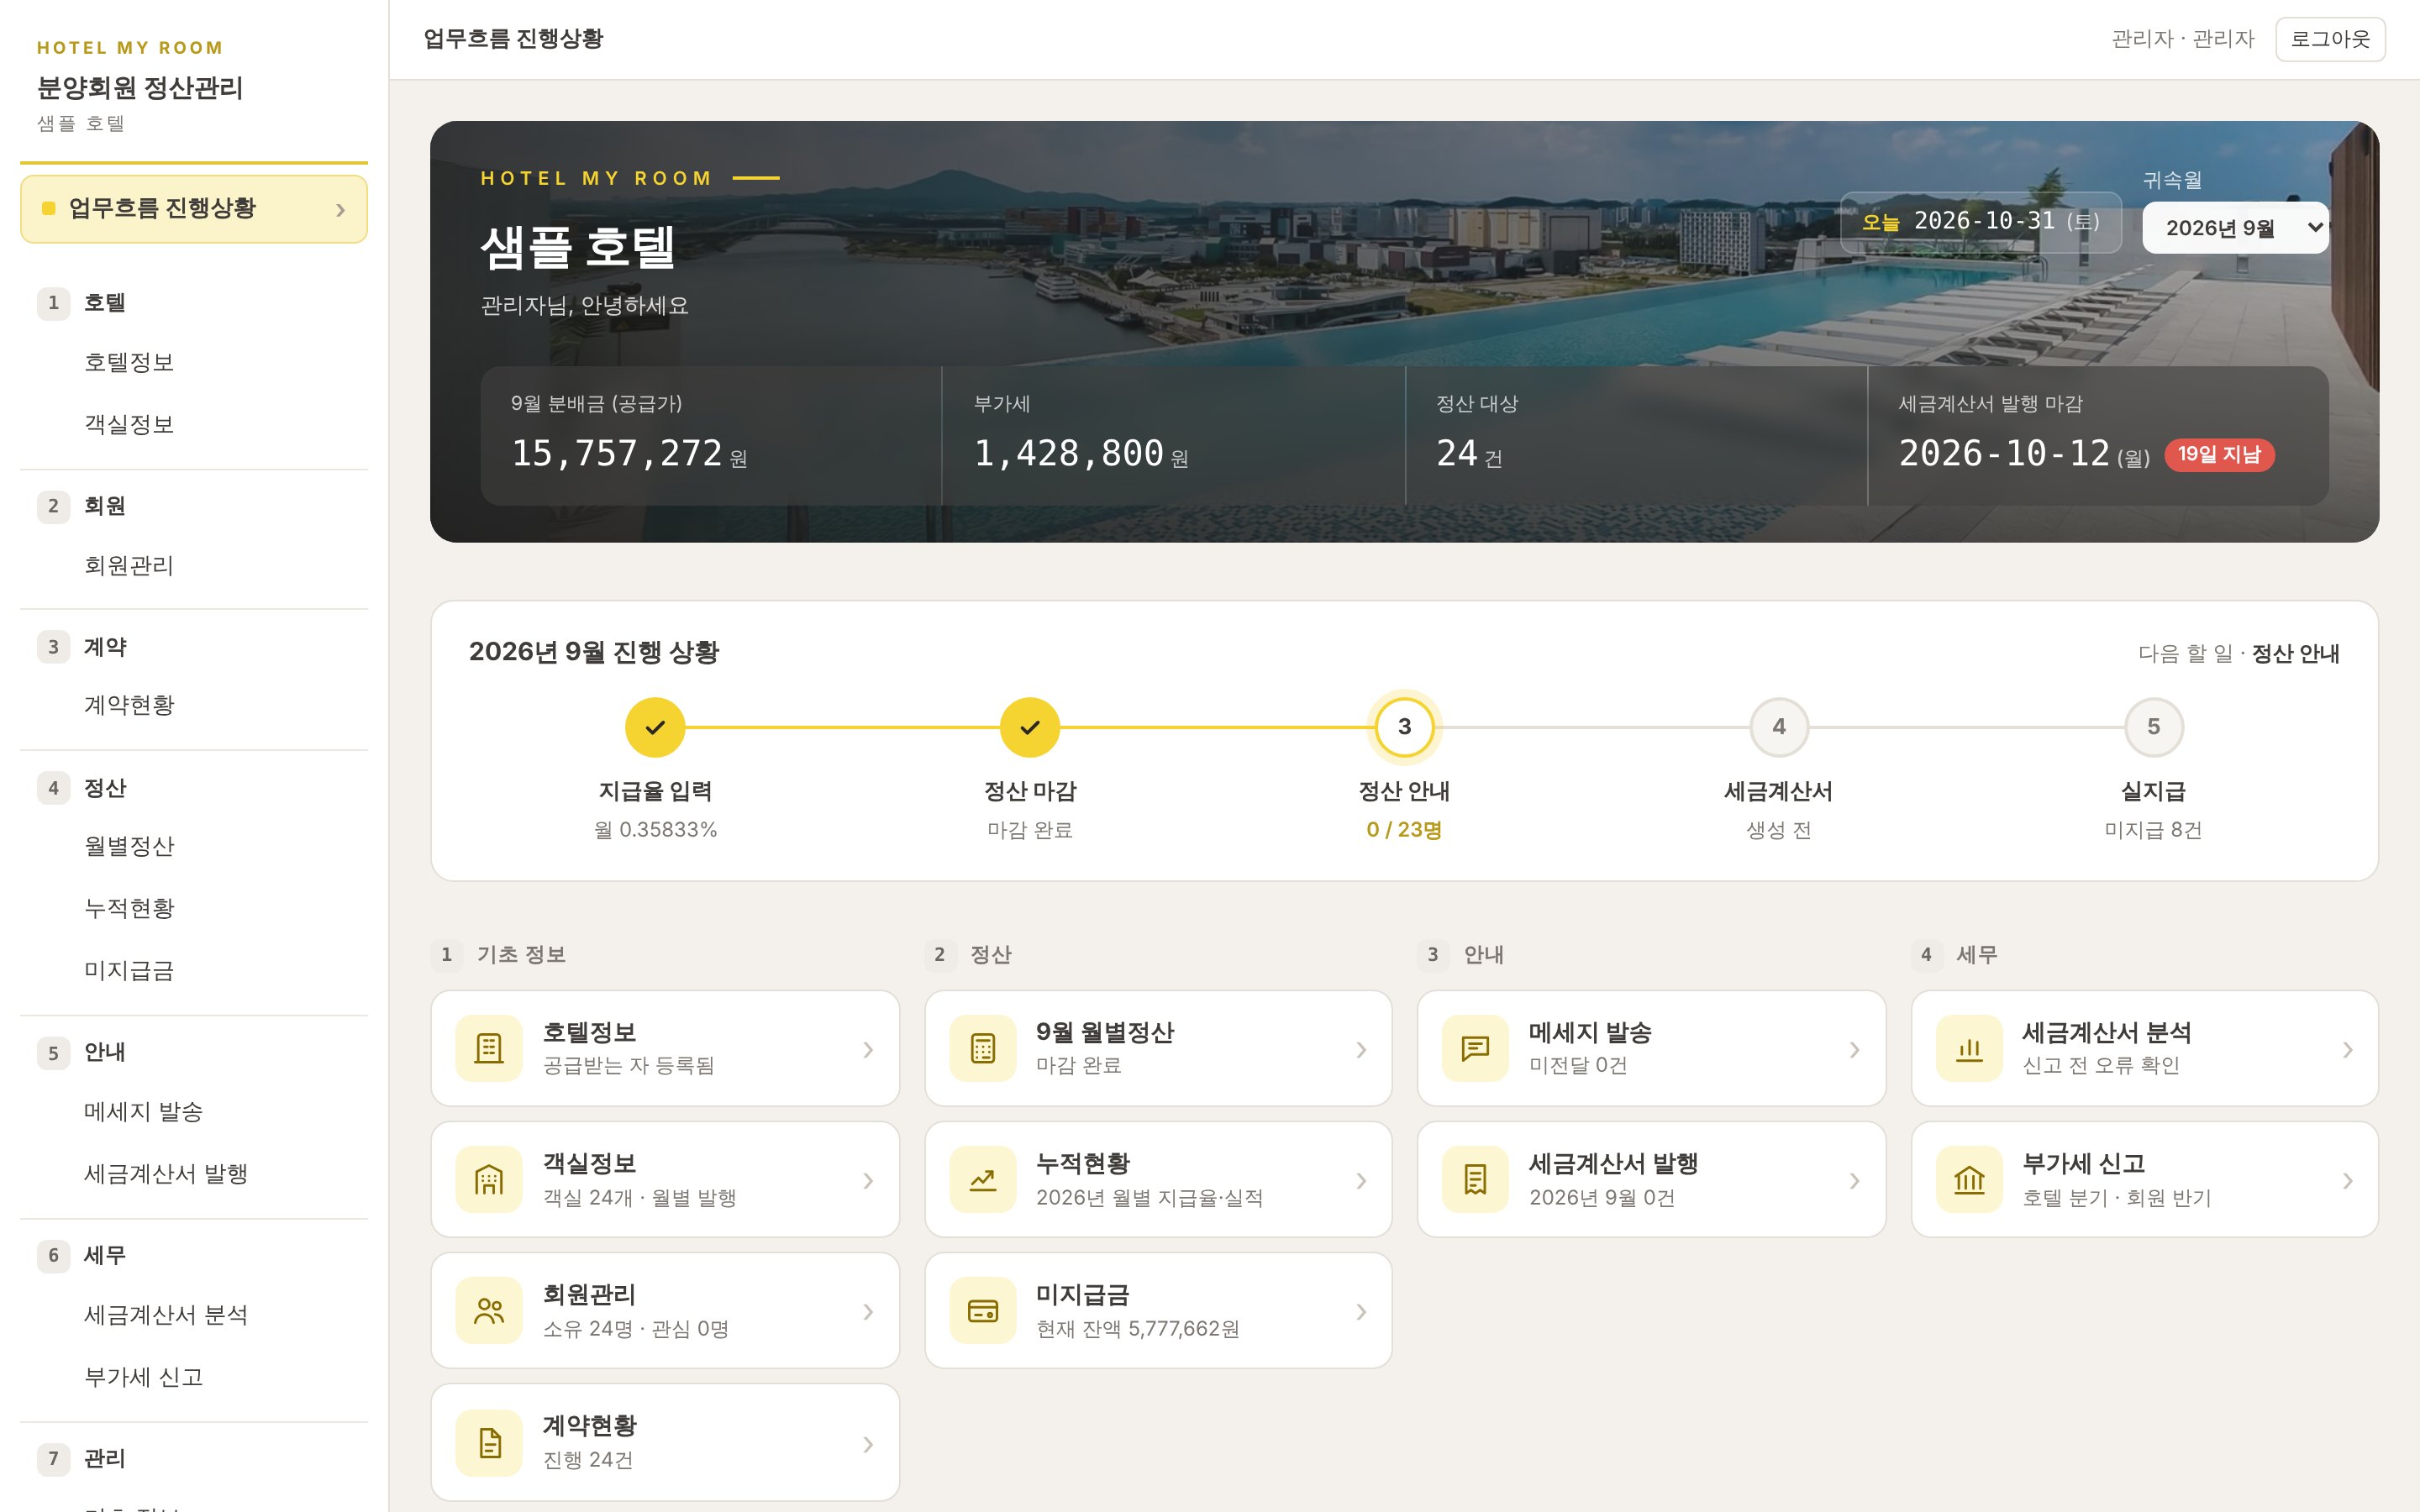
Task: Open the 세금계산서 분석 card title
Action: (x=2106, y=1032)
